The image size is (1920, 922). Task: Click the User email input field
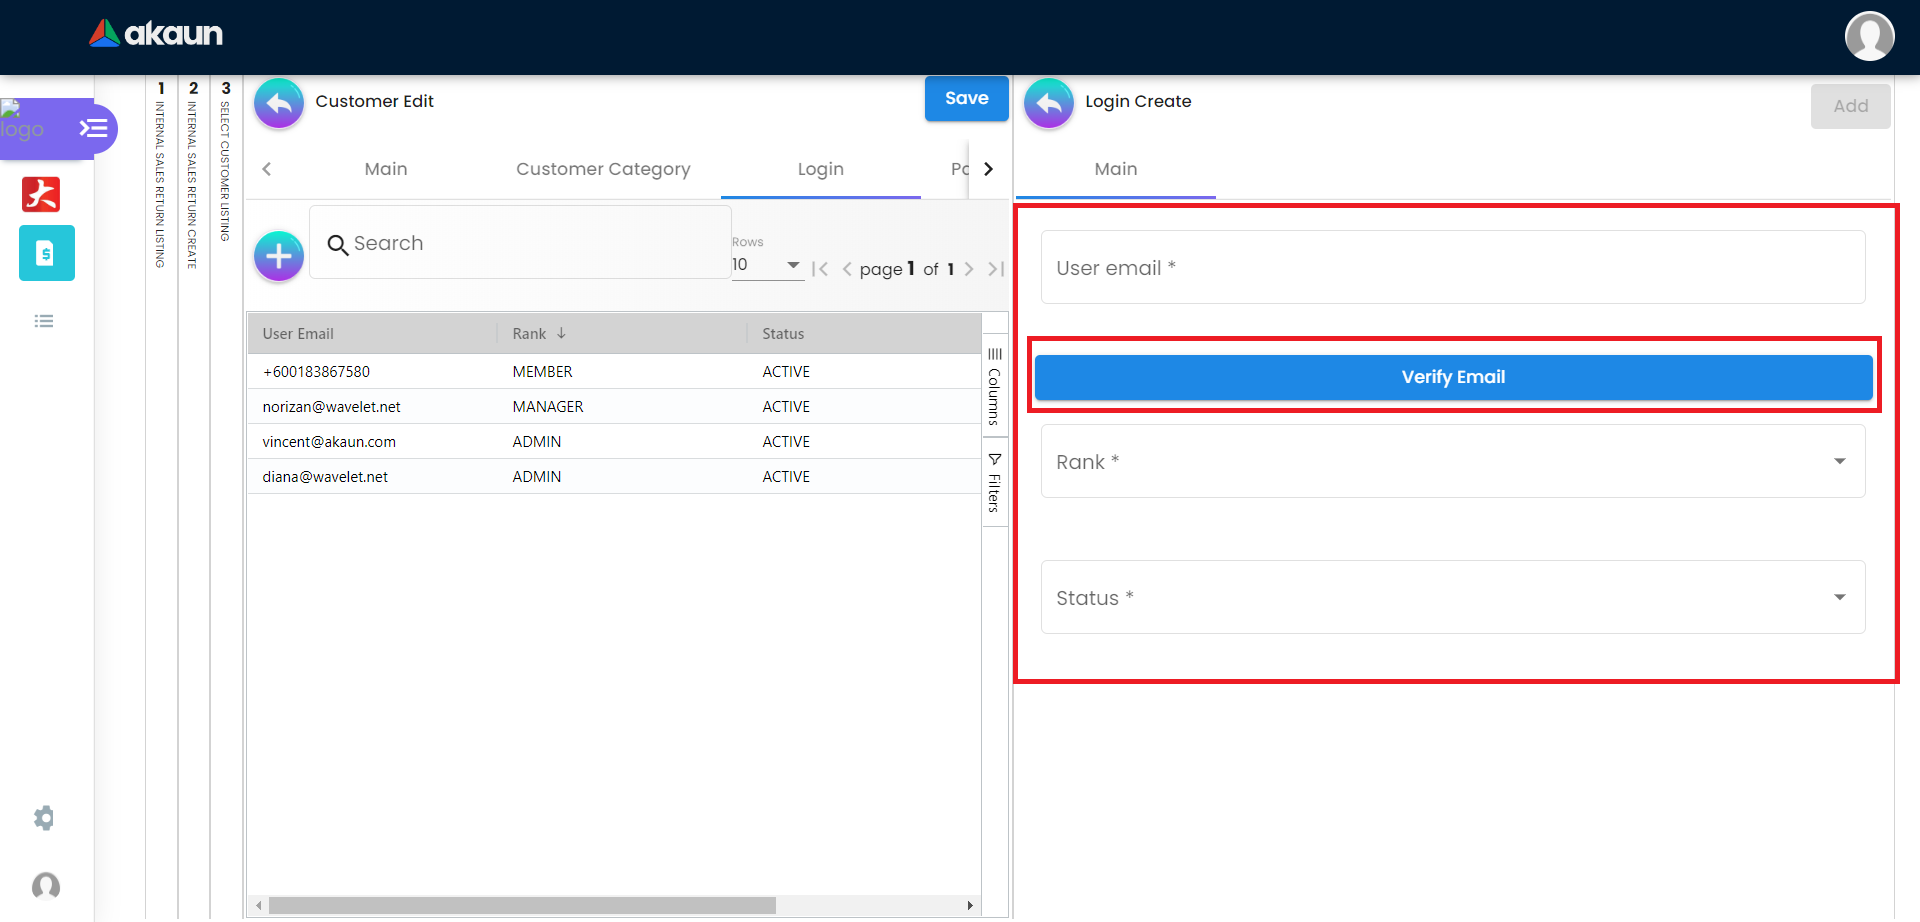pos(1452,268)
